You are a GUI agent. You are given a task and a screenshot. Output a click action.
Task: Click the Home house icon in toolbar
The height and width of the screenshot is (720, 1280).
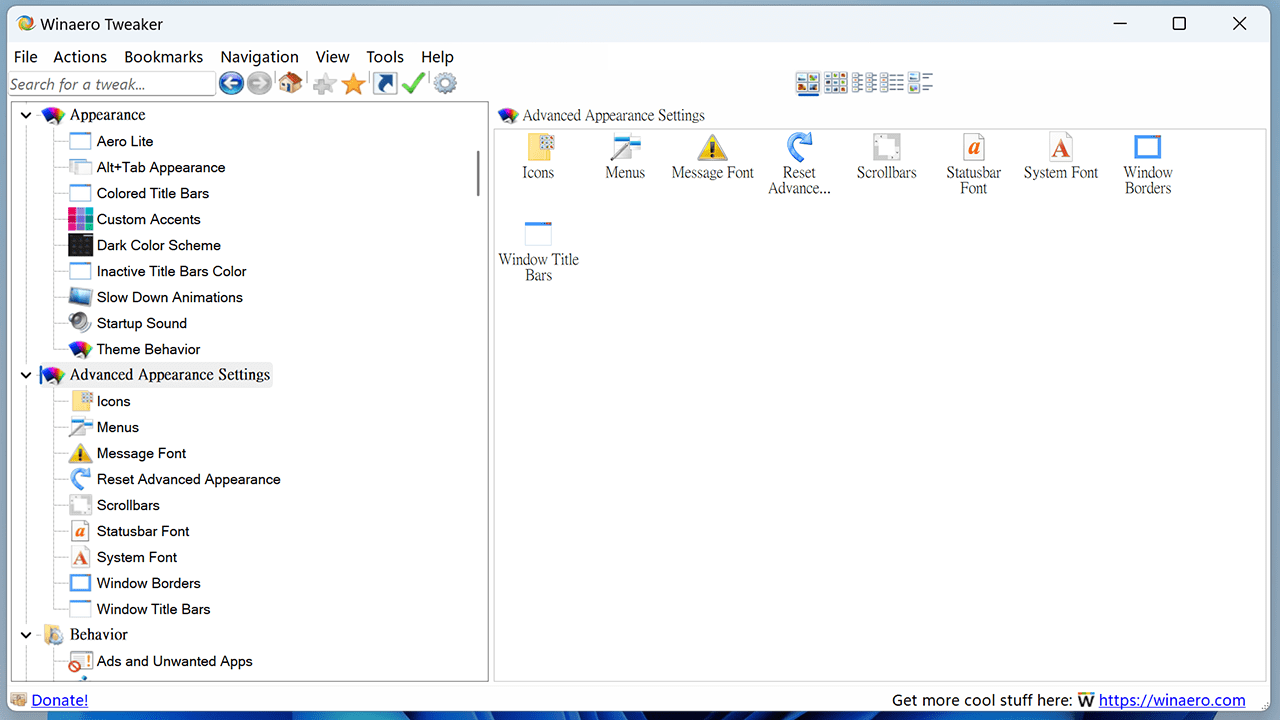click(290, 84)
